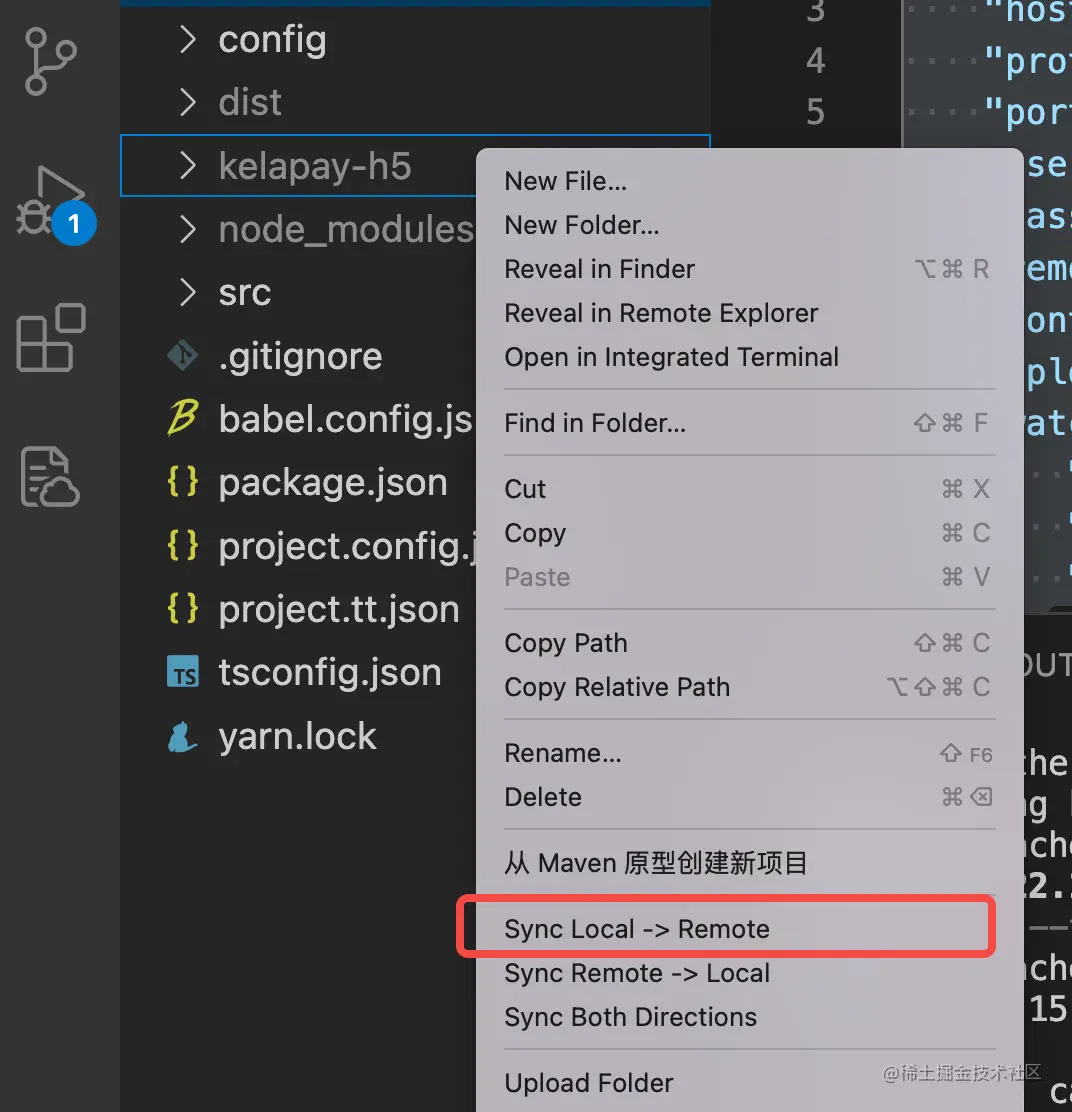Viewport: 1072px width, 1112px height.
Task: Select the kelapay-h5 folder name
Action: tap(315, 167)
